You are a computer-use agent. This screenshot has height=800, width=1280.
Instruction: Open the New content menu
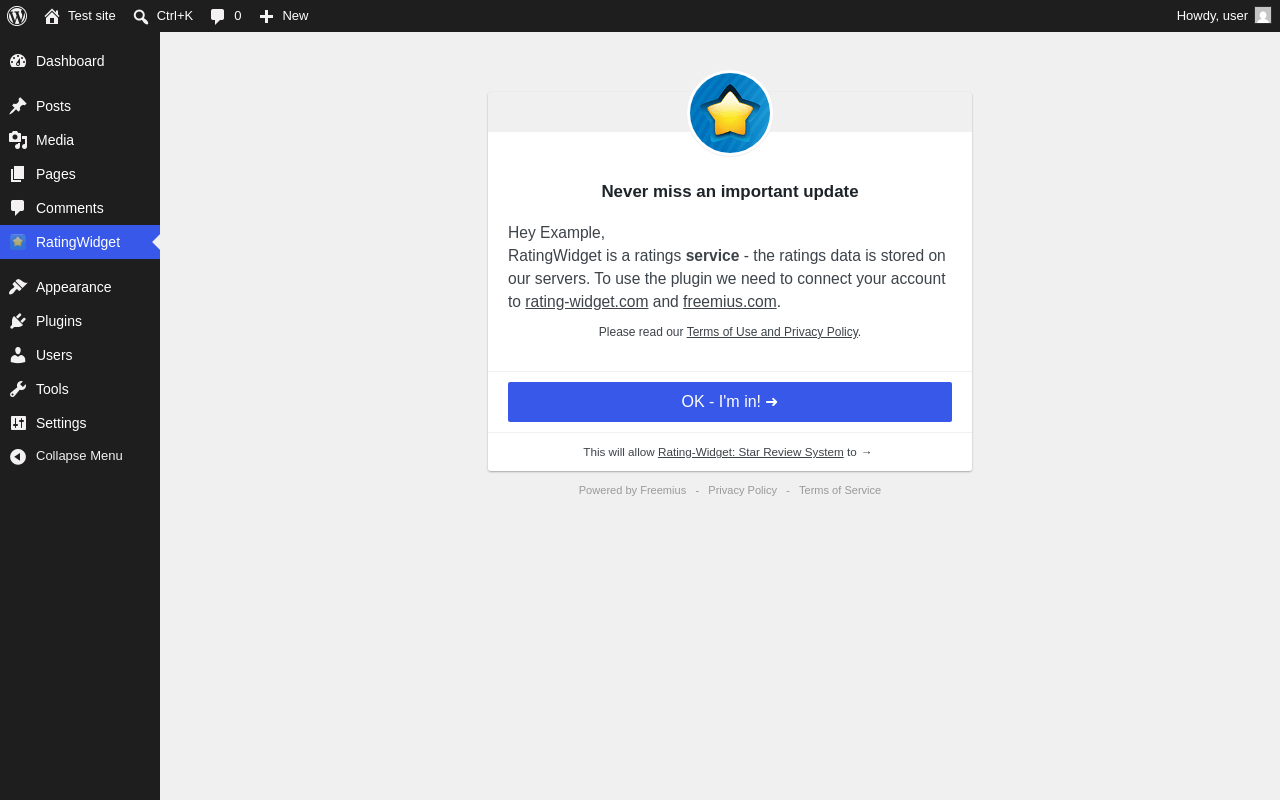284,16
